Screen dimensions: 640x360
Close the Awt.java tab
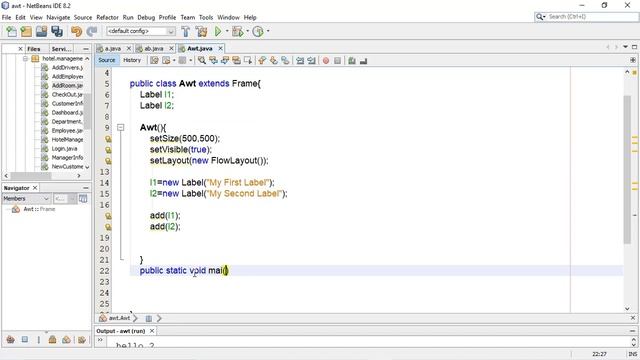click(x=220, y=48)
